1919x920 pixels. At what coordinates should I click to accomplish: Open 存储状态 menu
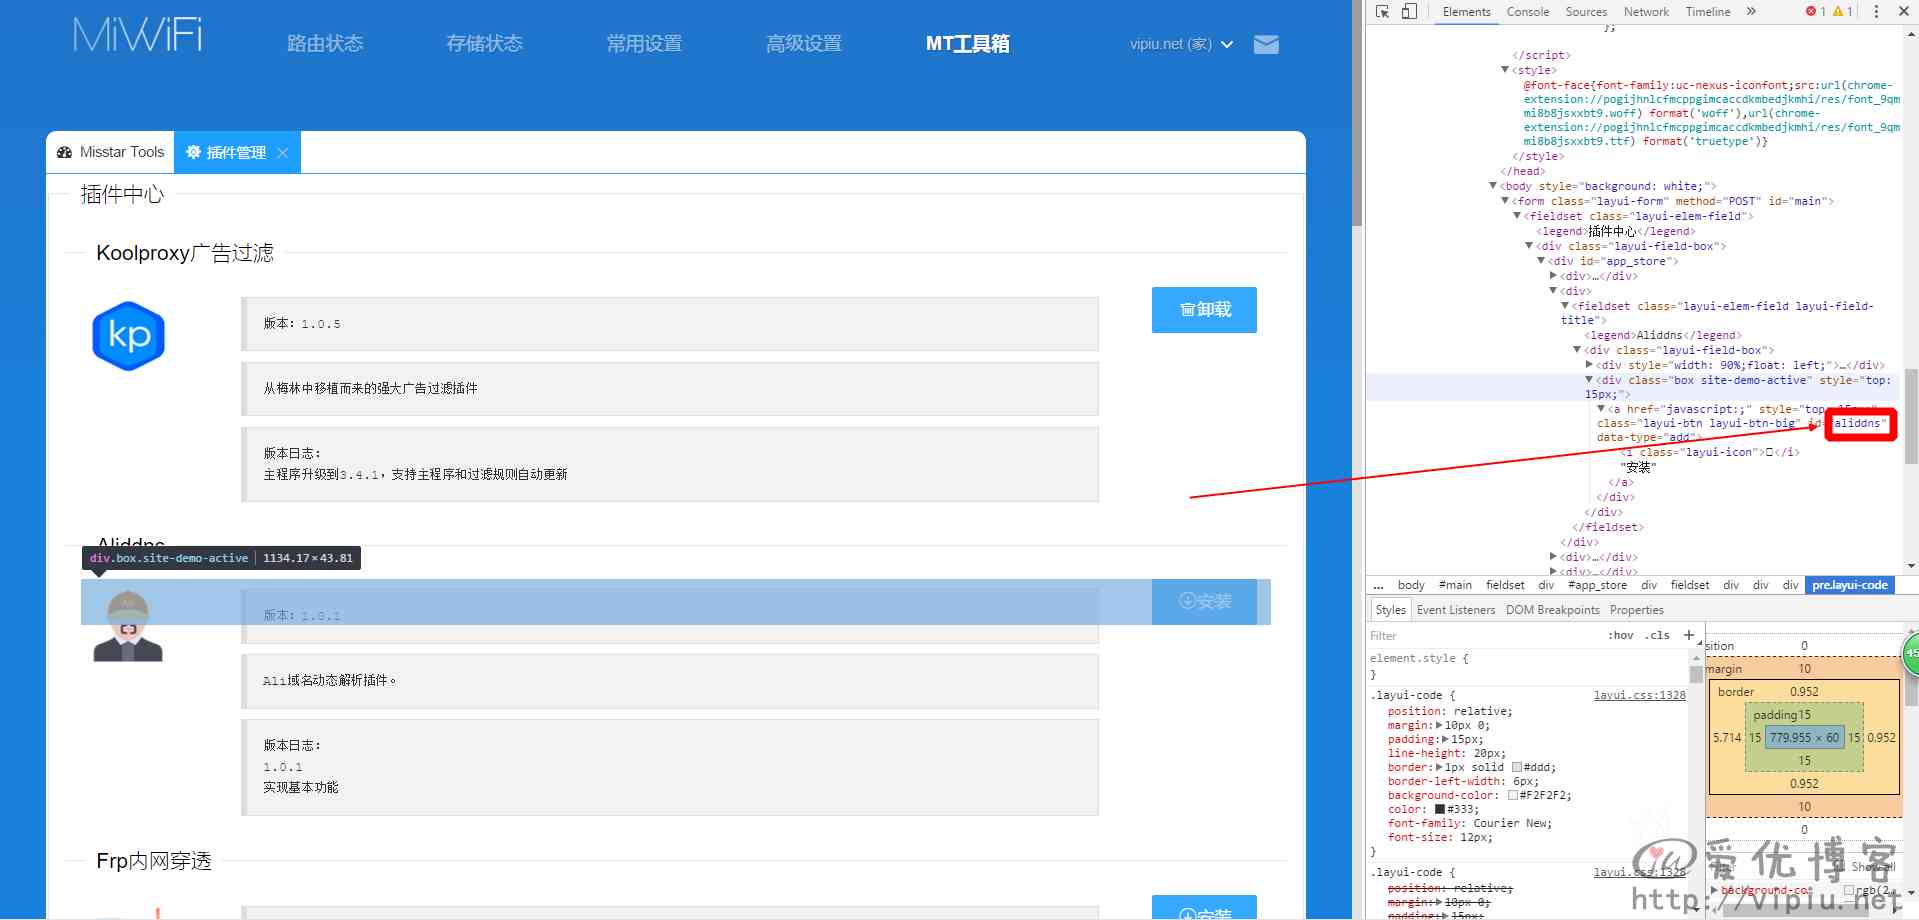tap(485, 43)
